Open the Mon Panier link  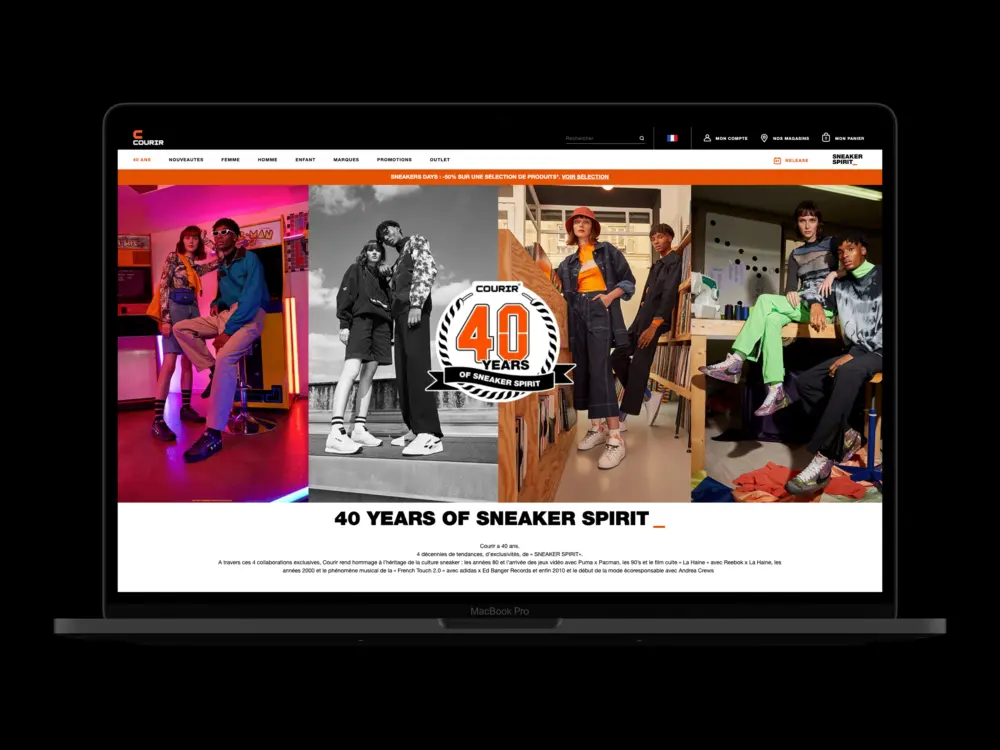(x=849, y=138)
